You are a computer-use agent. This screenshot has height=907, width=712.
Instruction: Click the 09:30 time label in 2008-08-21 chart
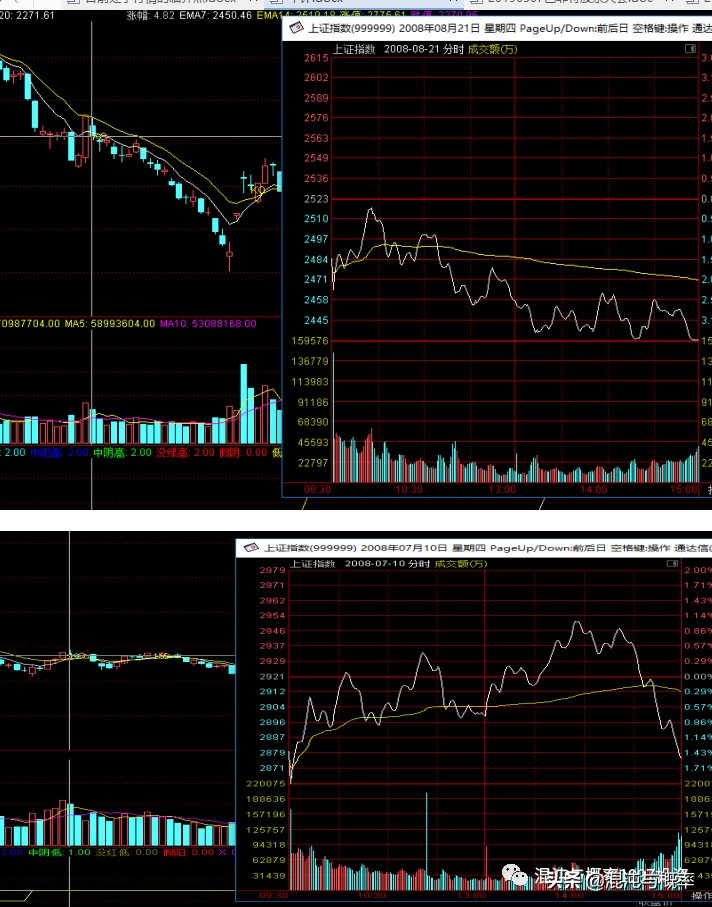[x=317, y=489]
